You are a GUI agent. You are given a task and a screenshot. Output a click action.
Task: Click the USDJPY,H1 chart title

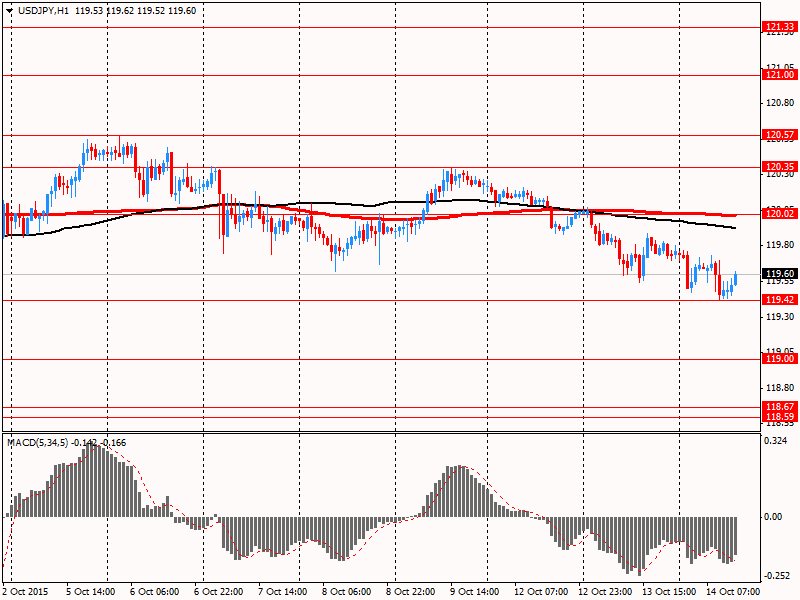(x=43, y=11)
